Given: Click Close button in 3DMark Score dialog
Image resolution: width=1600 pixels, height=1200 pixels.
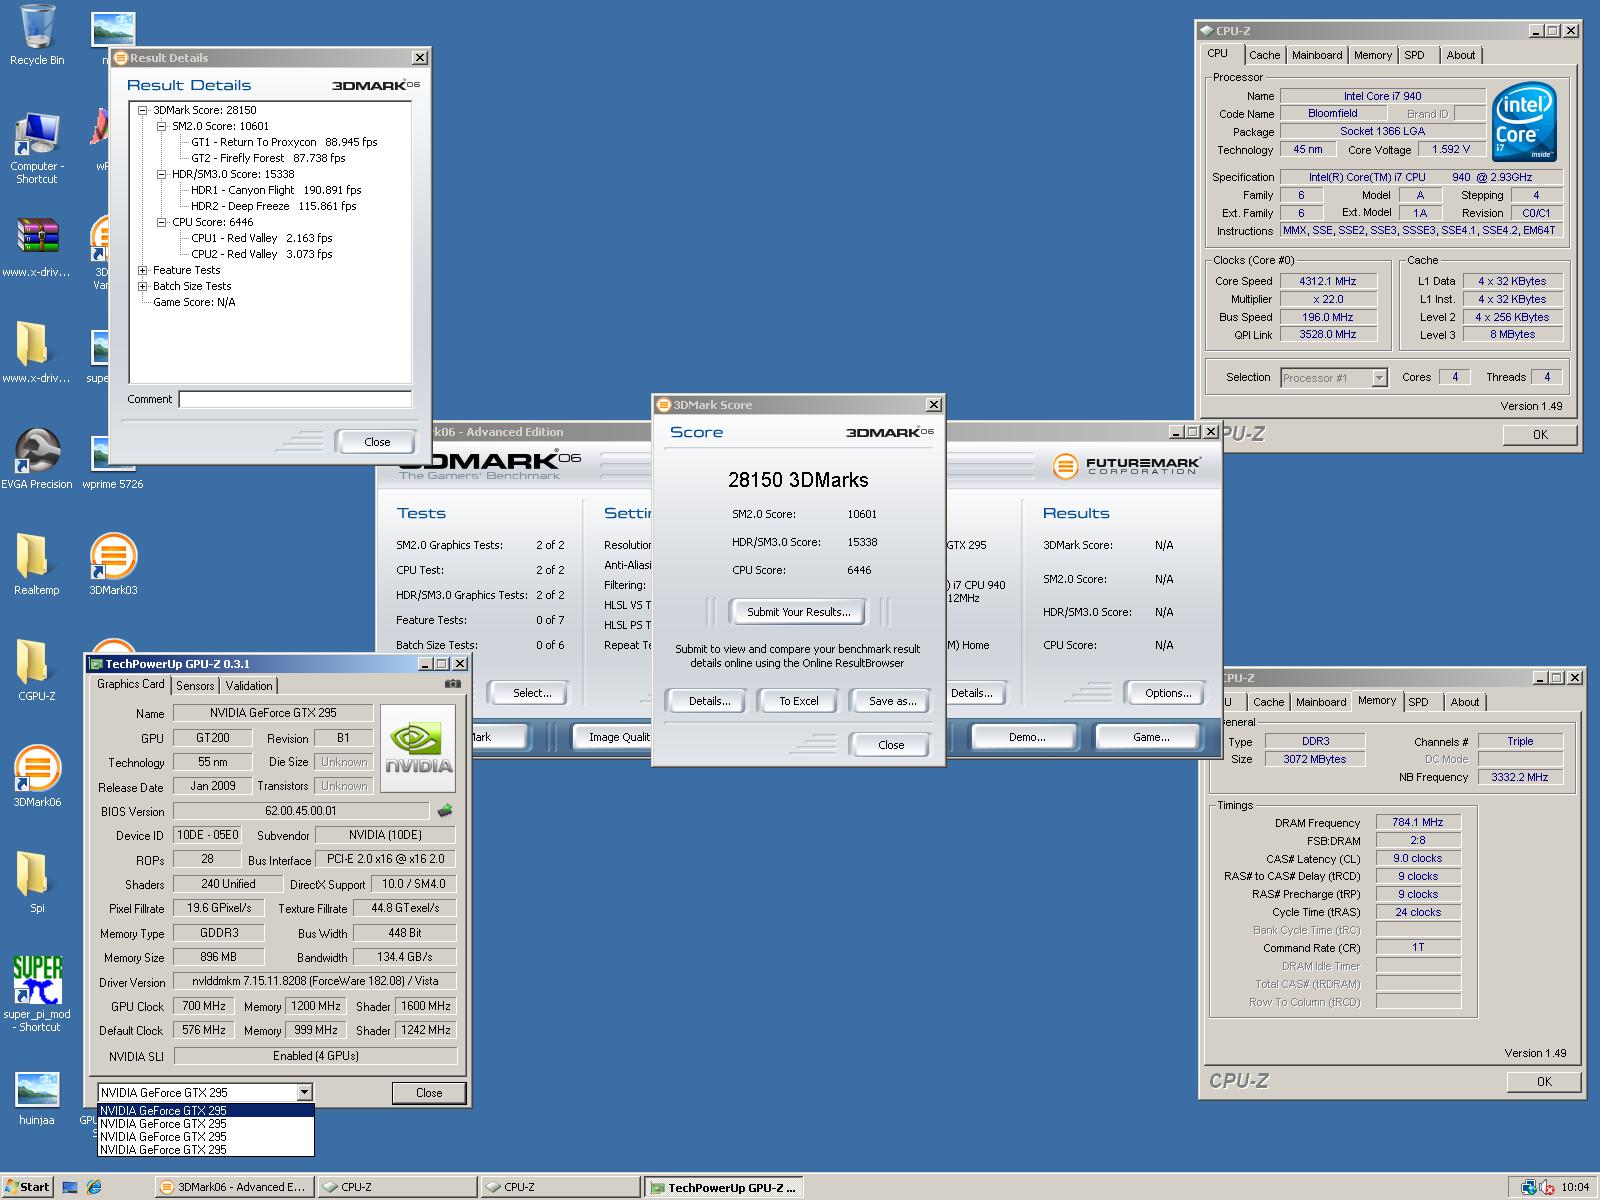Looking at the screenshot, I should click(x=891, y=745).
